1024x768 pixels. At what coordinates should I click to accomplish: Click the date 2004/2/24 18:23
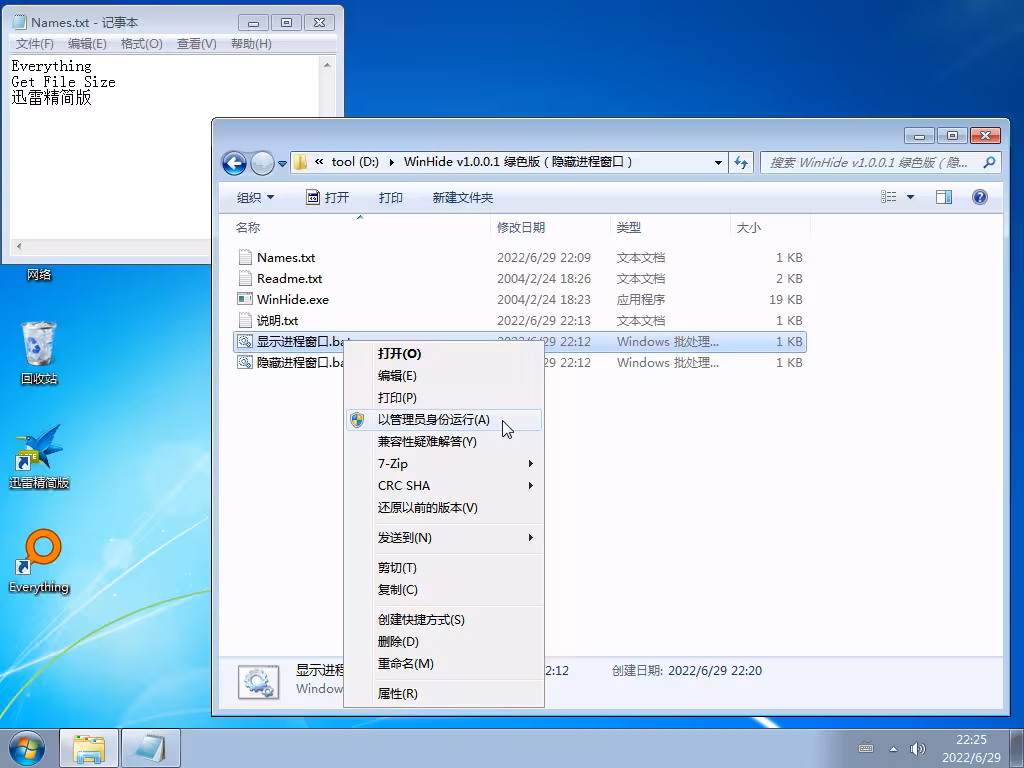click(x=543, y=299)
